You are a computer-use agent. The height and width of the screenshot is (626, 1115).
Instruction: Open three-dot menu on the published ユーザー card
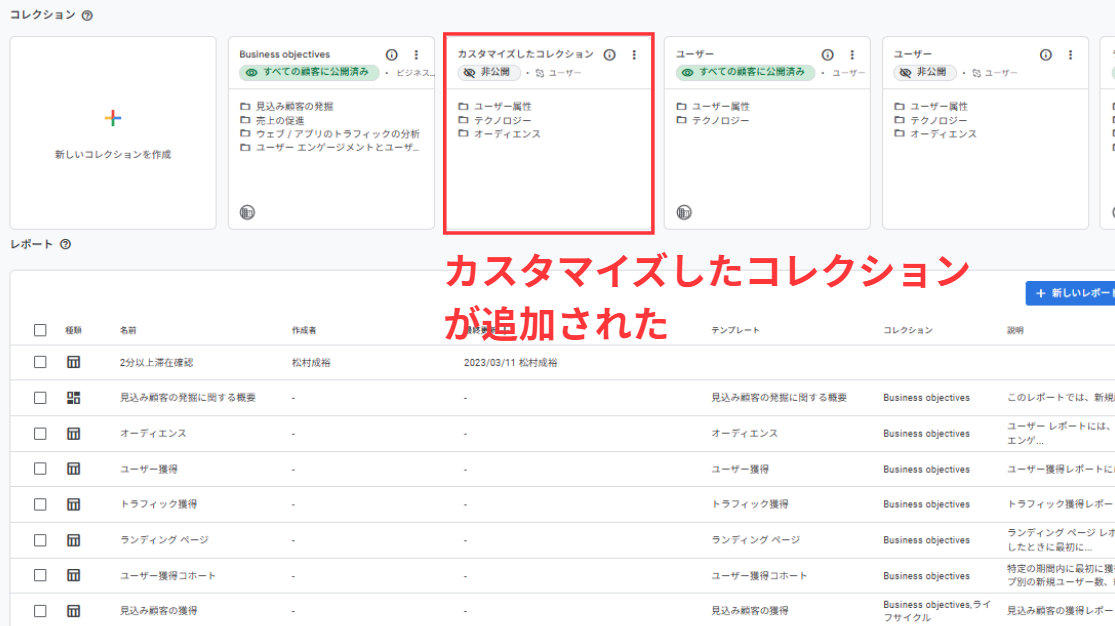tap(852, 55)
